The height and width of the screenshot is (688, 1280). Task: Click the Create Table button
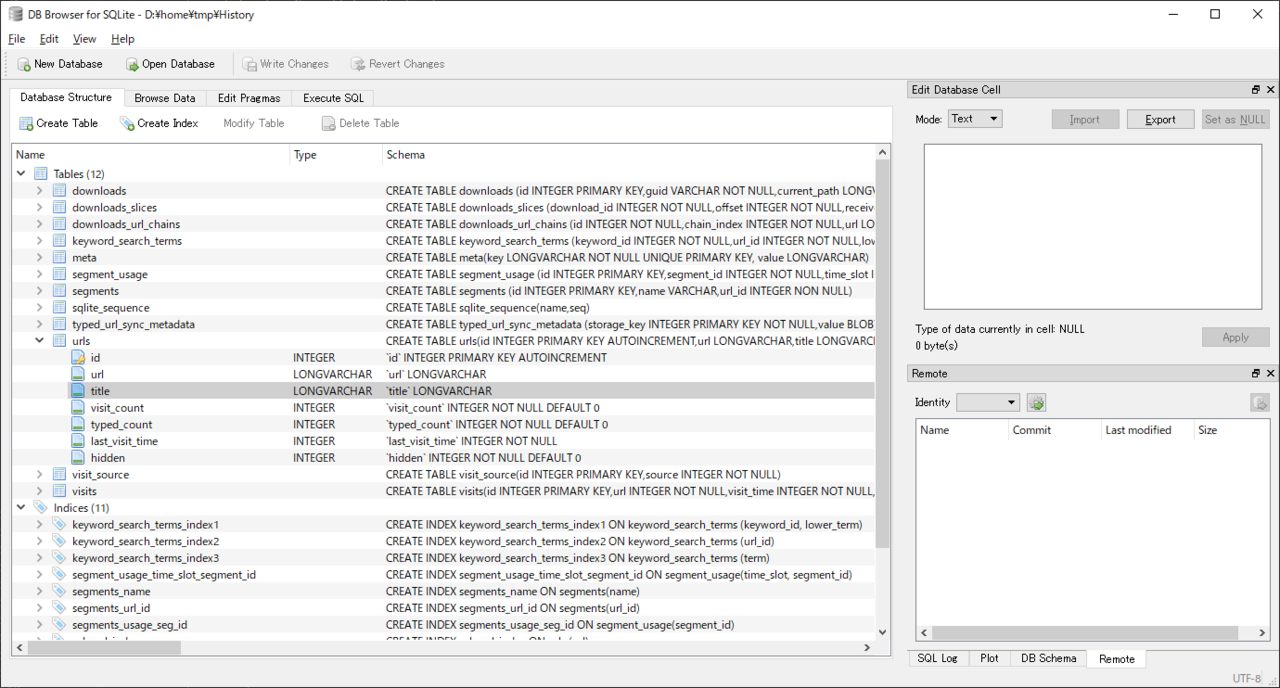coord(59,123)
